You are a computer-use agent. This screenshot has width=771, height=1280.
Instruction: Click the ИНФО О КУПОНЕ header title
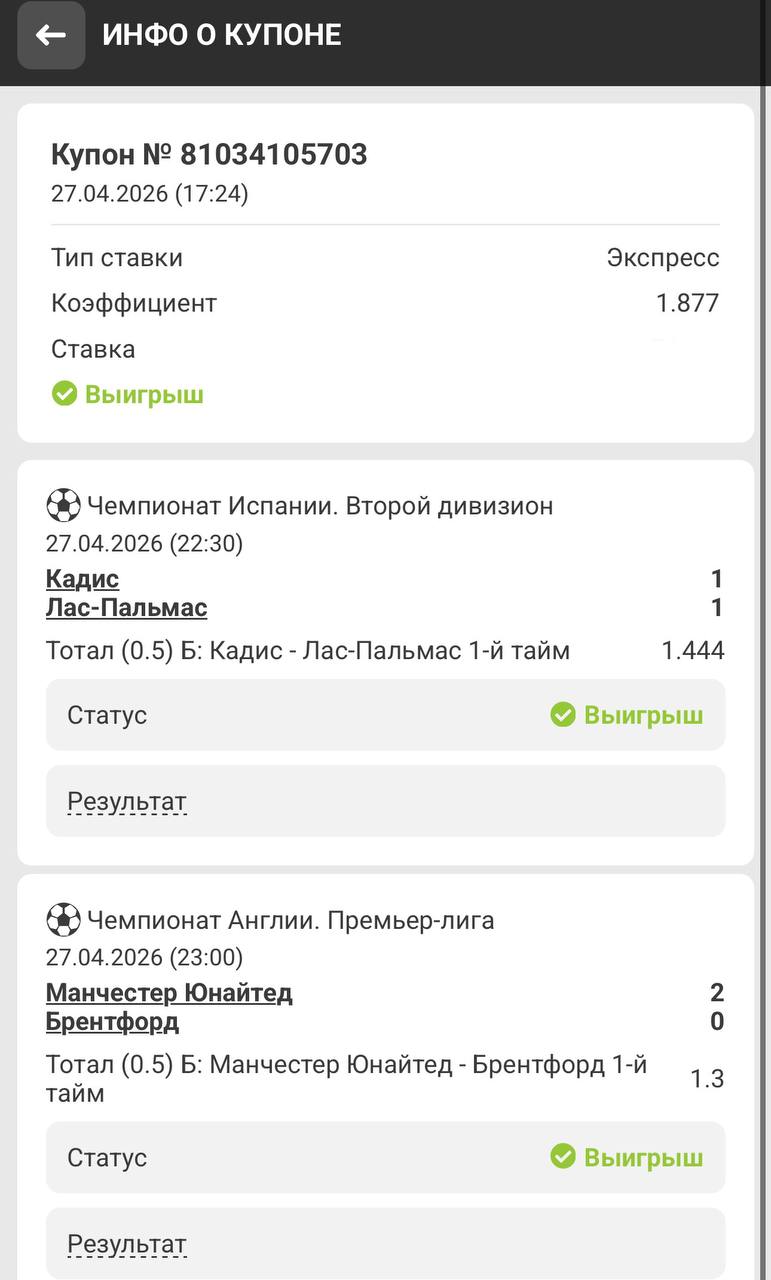[x=221, y=35]
